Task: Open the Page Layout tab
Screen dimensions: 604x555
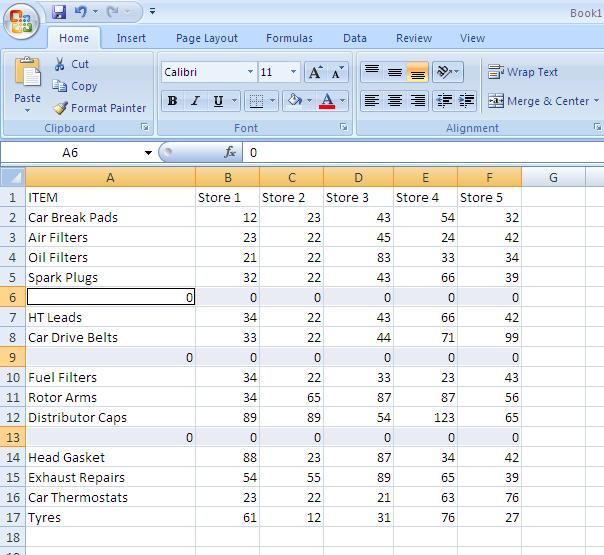Action: pyautogui.click(x=207, y=38)
